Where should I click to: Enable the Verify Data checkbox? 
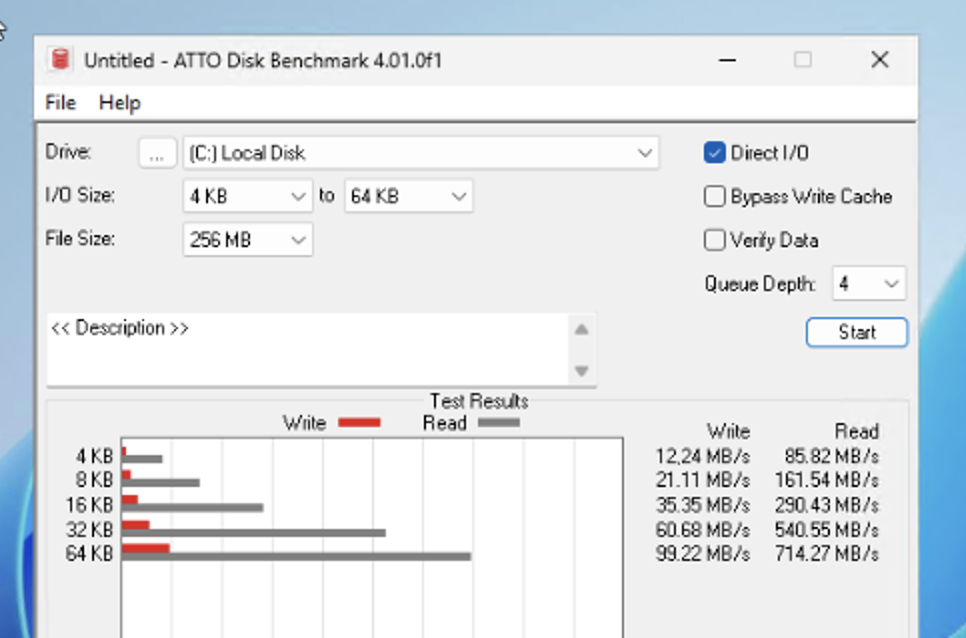coord(715,240)
